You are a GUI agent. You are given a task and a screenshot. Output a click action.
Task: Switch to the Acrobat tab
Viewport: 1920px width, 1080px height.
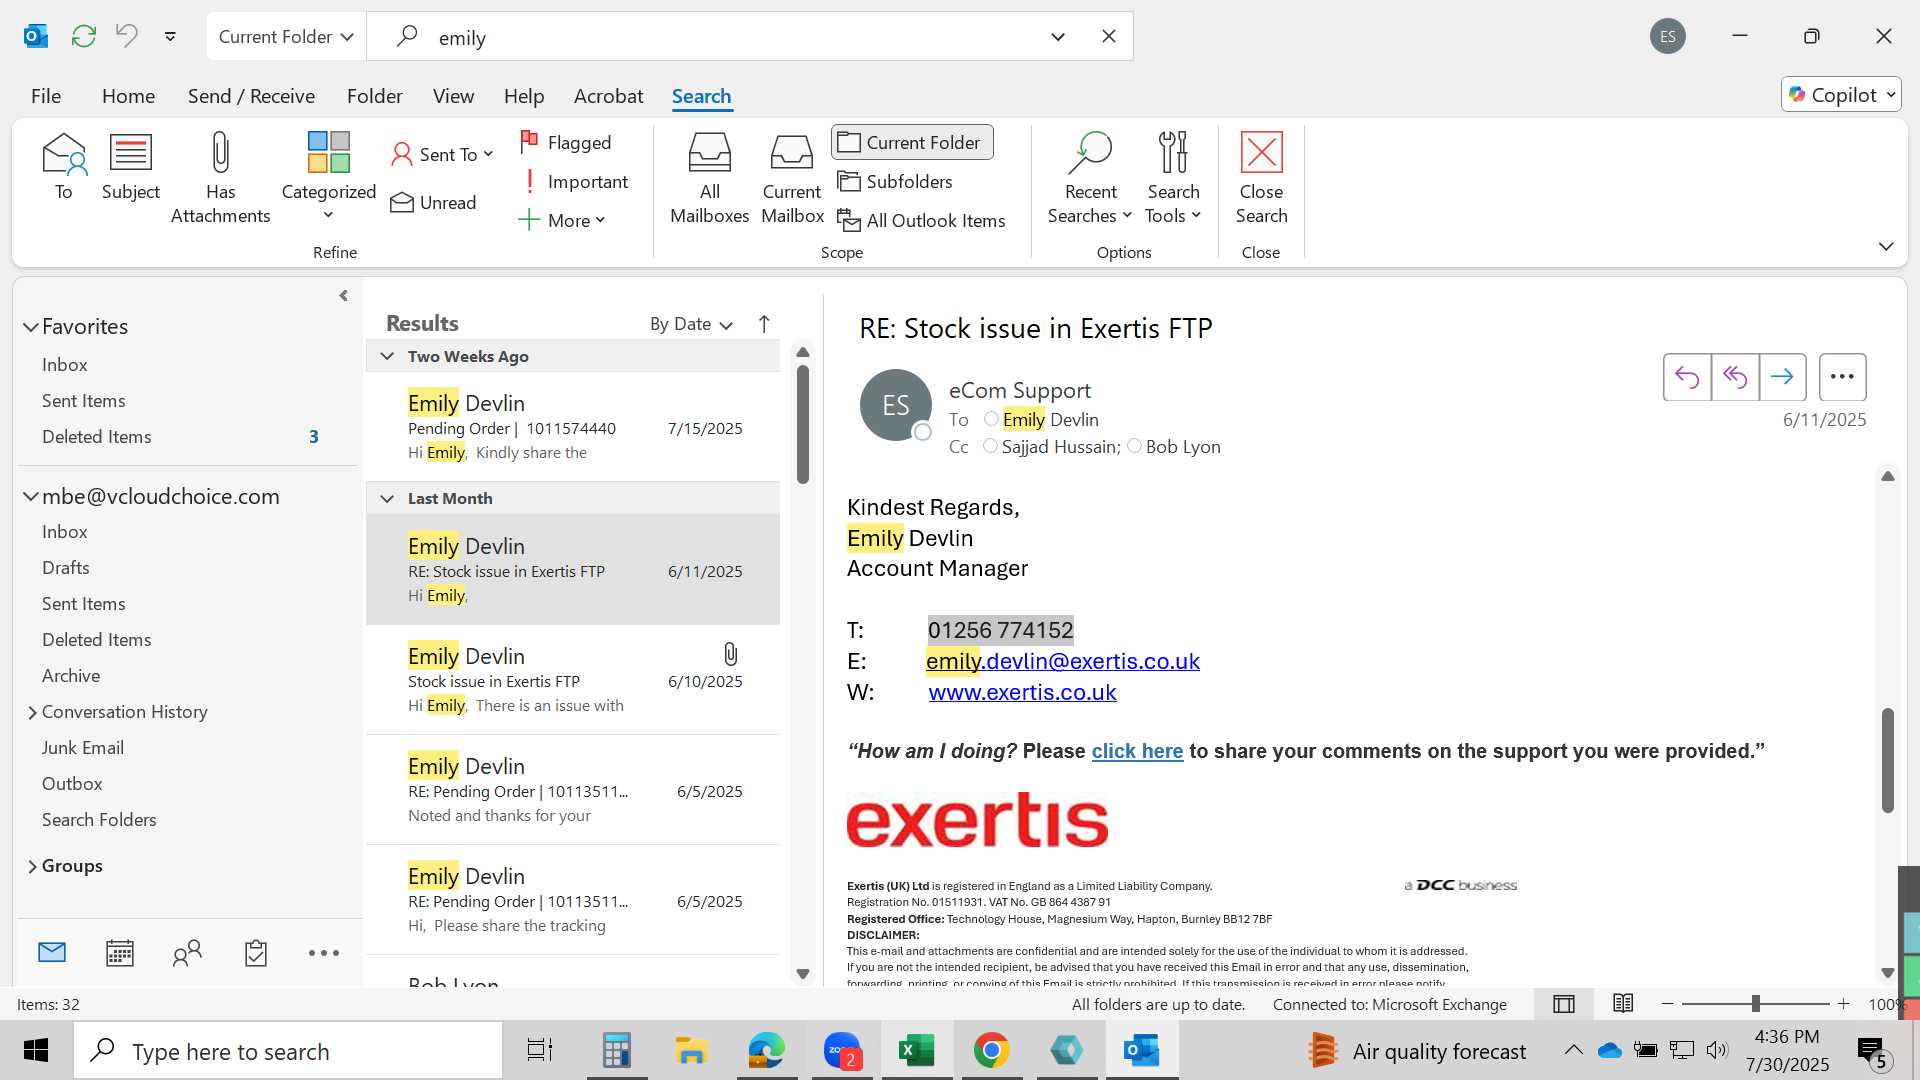click(608, 96)
